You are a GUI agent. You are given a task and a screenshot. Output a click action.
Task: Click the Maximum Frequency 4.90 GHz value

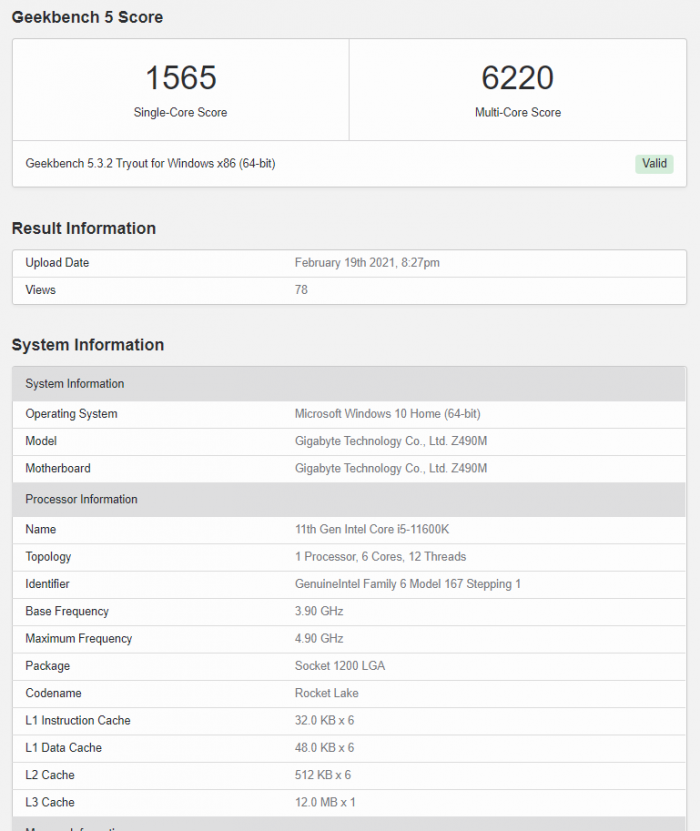[x=319, y=639]
